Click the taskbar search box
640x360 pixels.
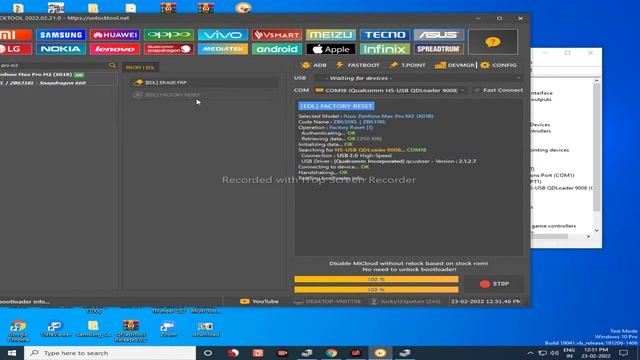110,353
